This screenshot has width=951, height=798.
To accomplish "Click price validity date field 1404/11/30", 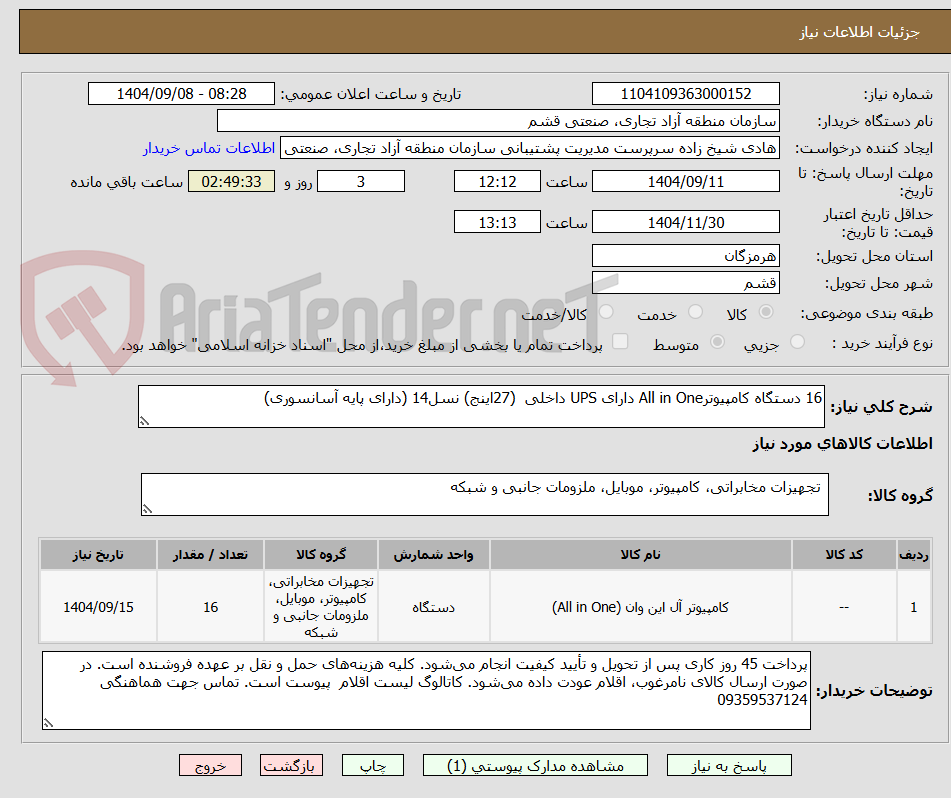I will 685,222.
